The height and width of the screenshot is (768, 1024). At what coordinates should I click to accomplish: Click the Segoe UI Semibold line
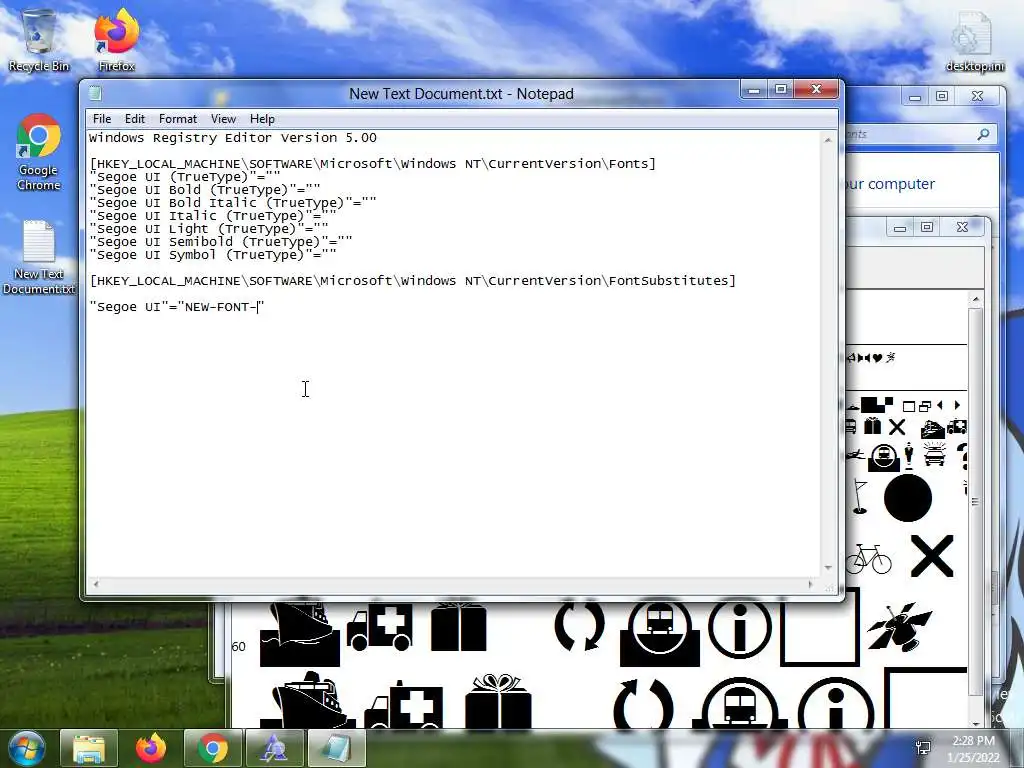(x=221, y=242)
